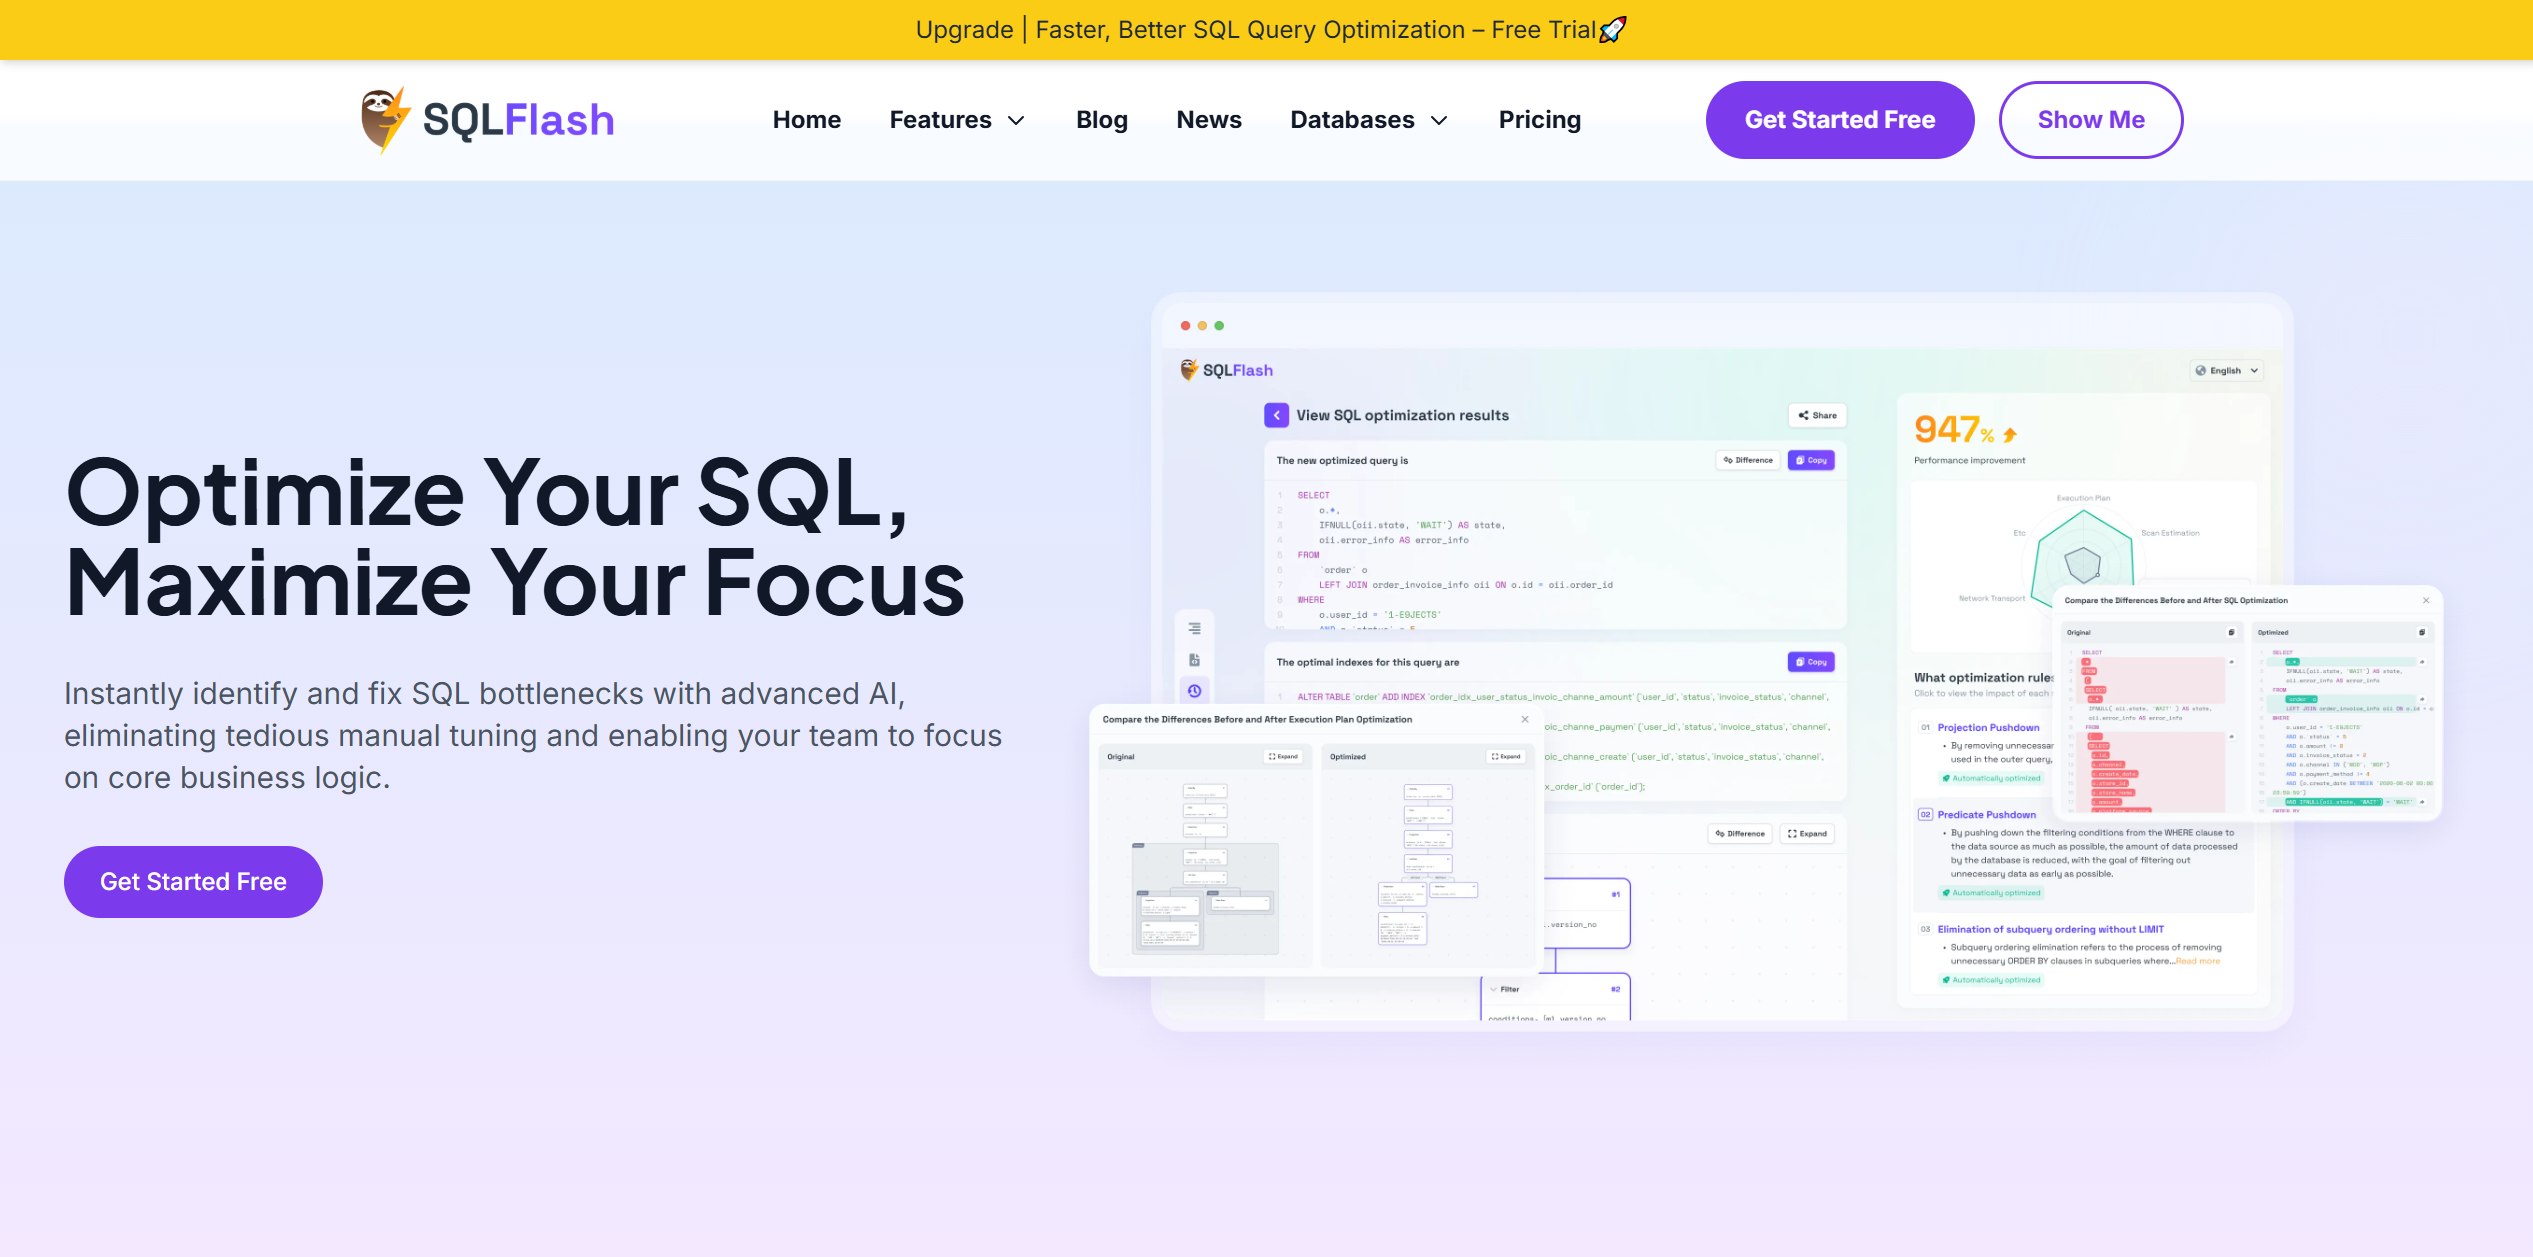
Task: Open the English language selector
Action: click(x=2226, y=370)
